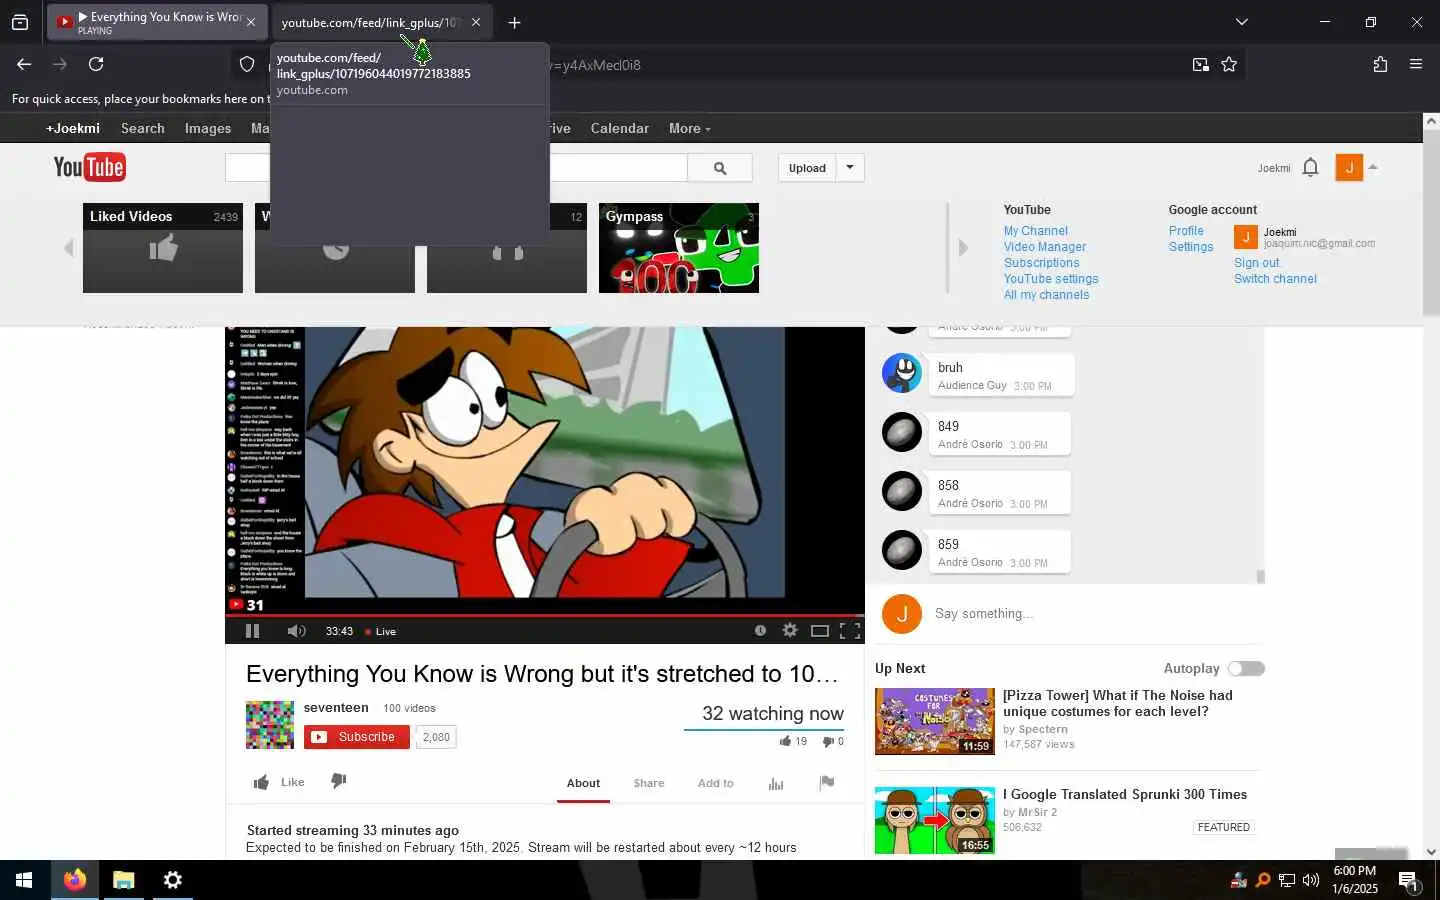This screenshot has width=1440, height=900.
Task: Collapse account panel with arrow near avatar
Action: point(1373,167)
